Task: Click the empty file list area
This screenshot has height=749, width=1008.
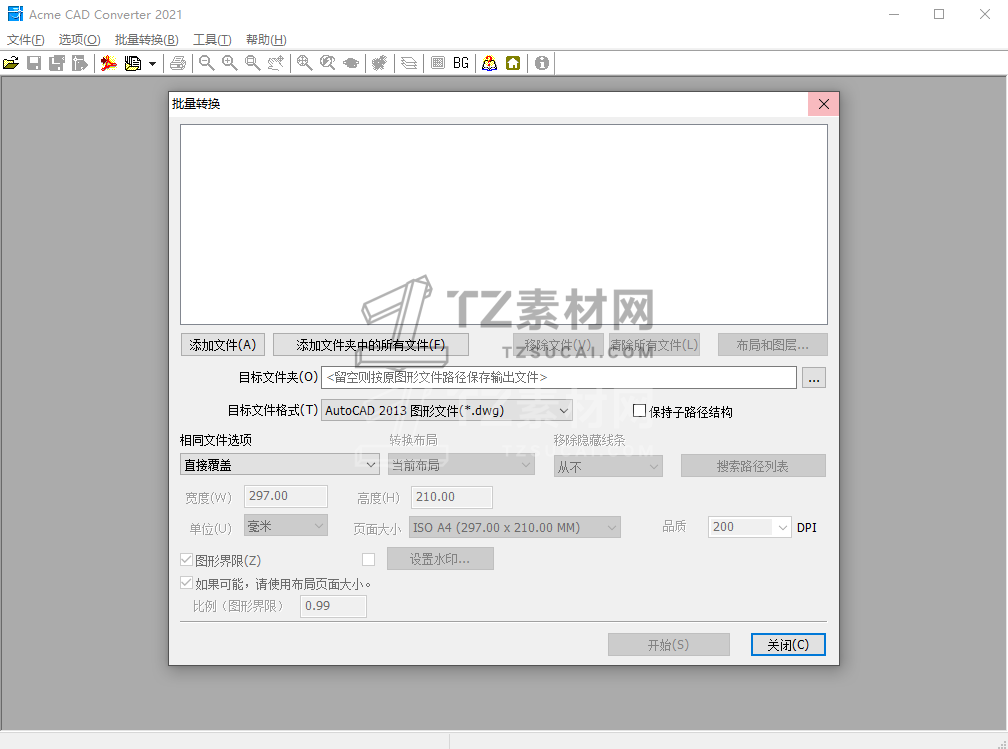Action: (x=504, y=224)
